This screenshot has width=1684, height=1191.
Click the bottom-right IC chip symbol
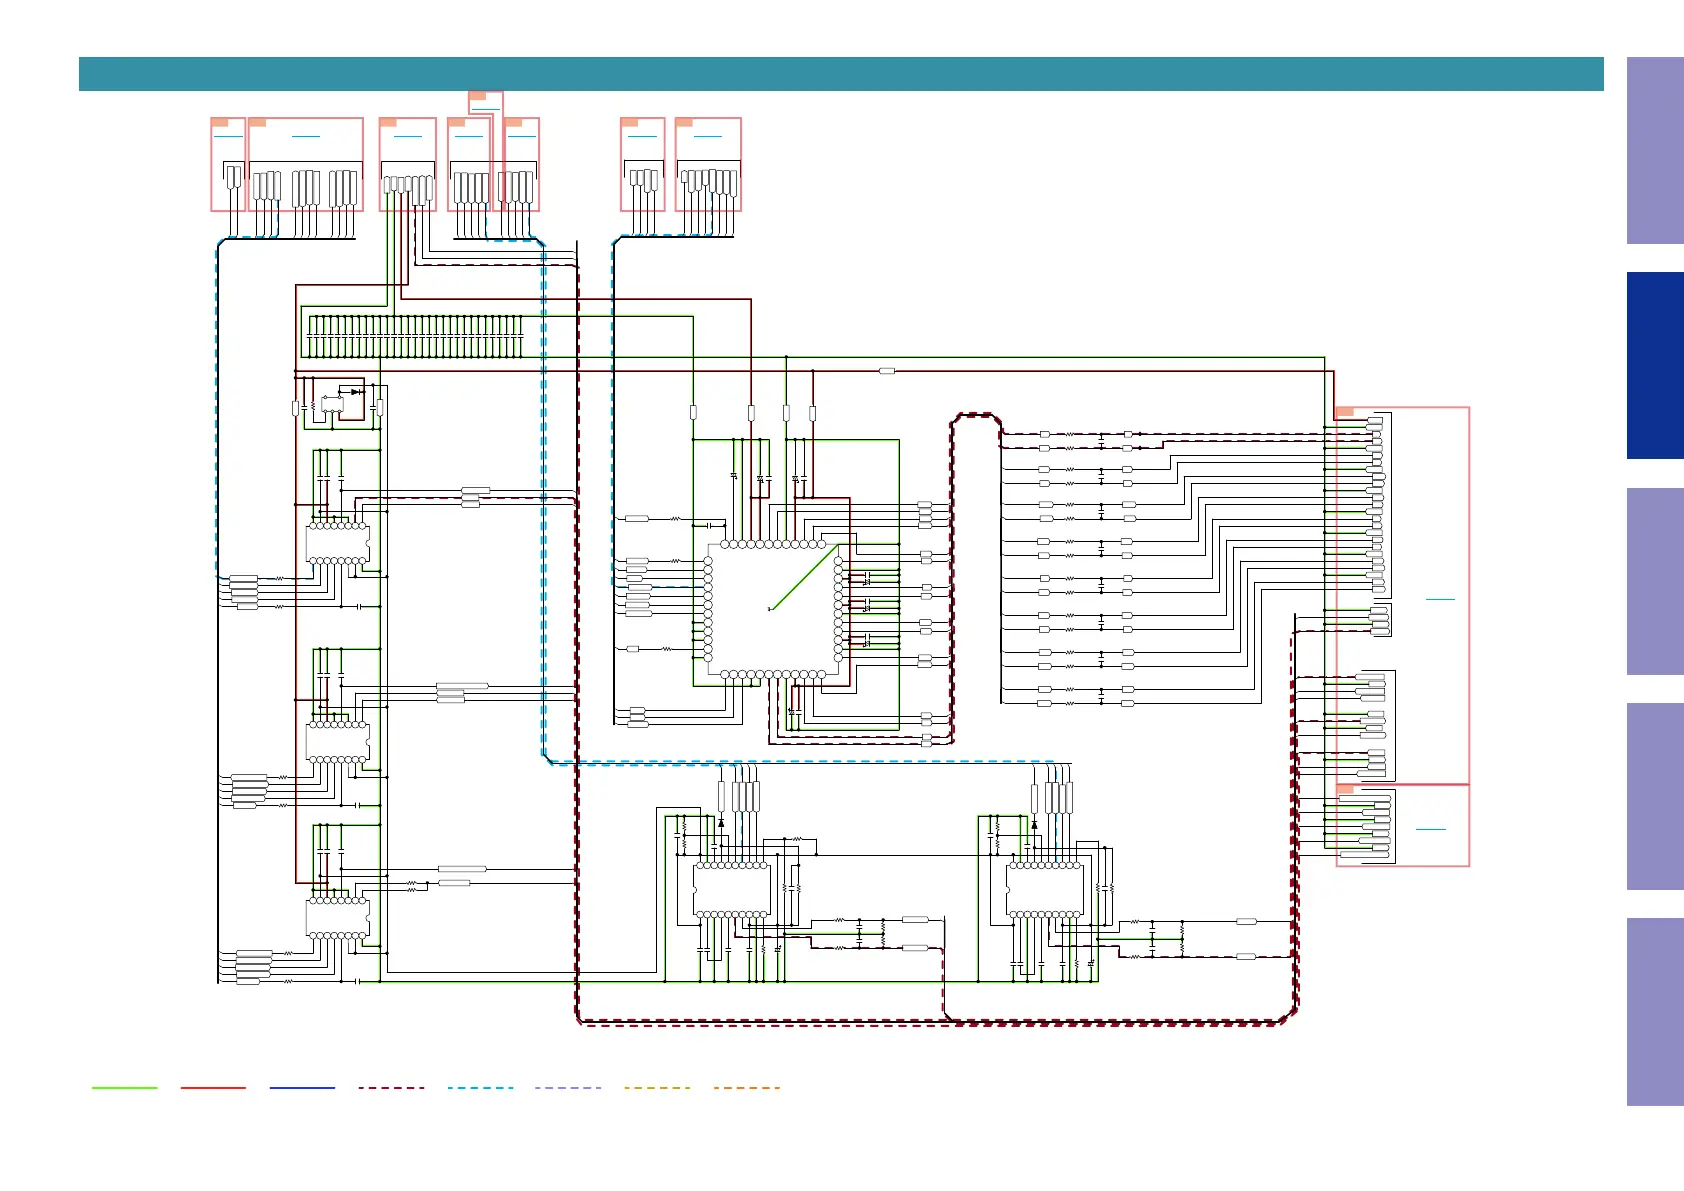point(1044,889)
